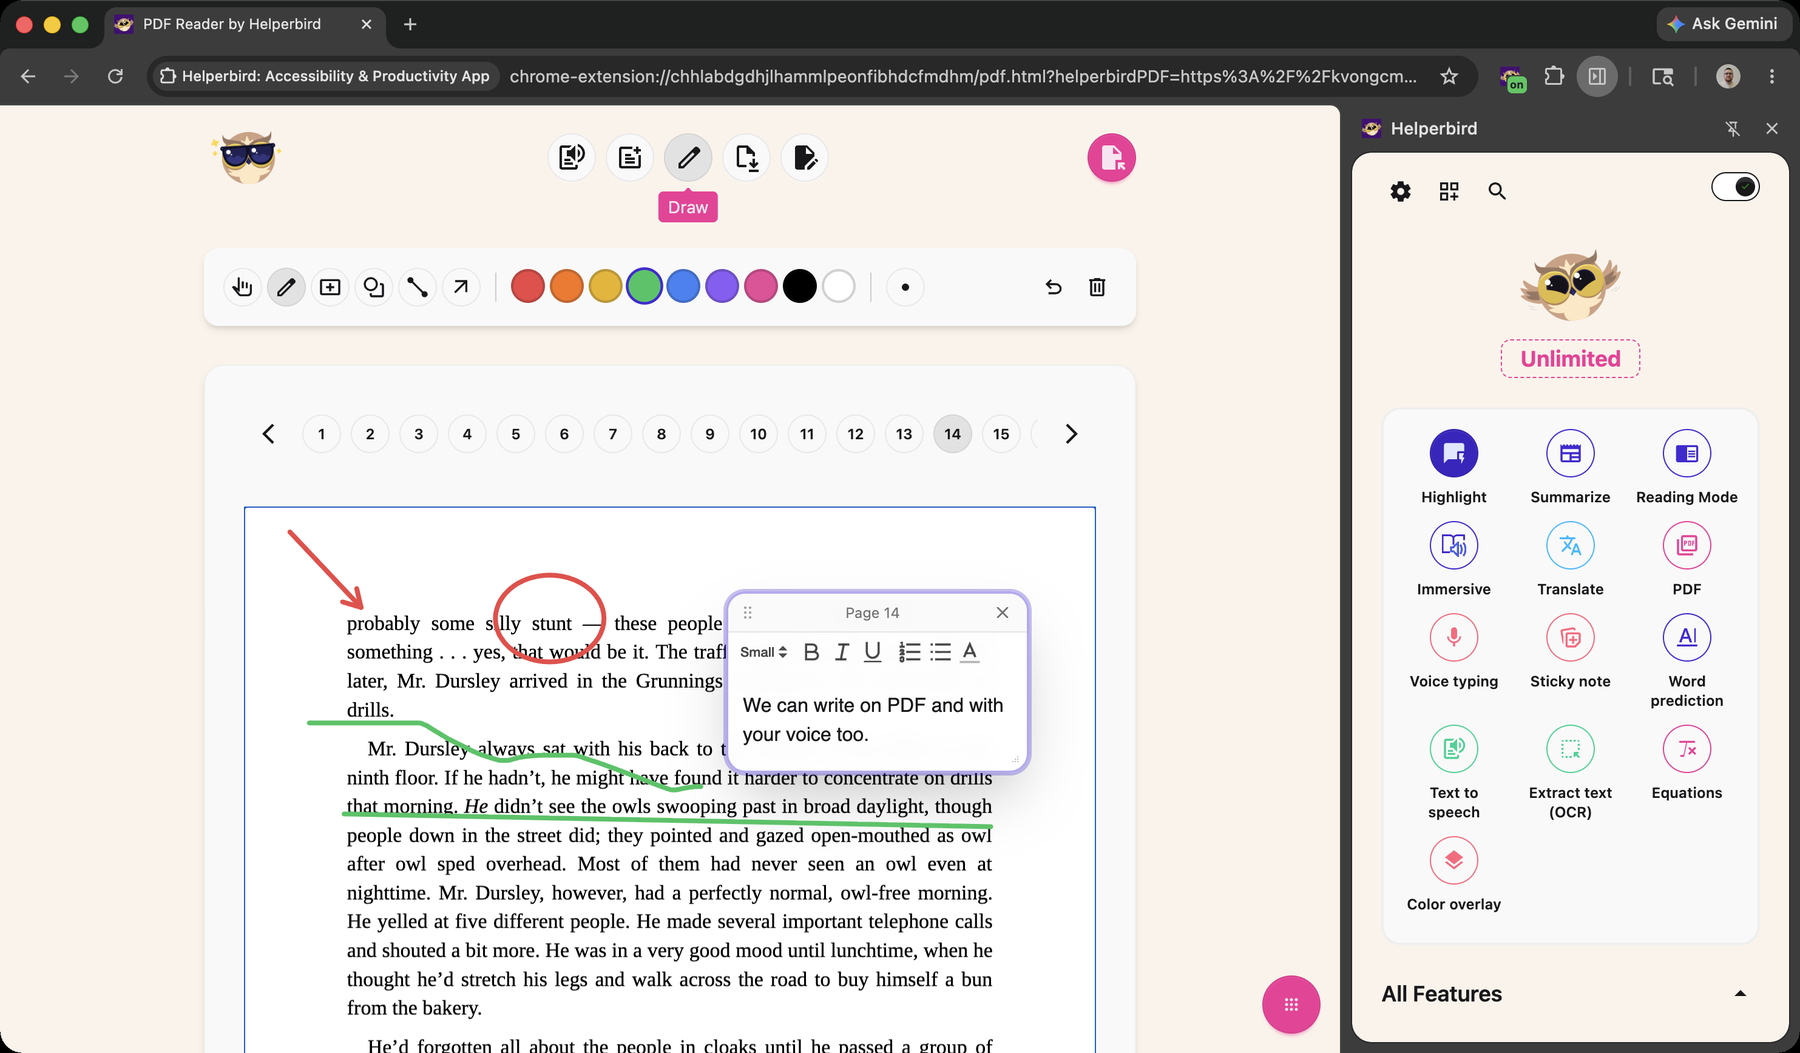Open the note text color picker
Viewport: 1800px width, 1053px height.
pyautogui.click(x=970, y=652)
